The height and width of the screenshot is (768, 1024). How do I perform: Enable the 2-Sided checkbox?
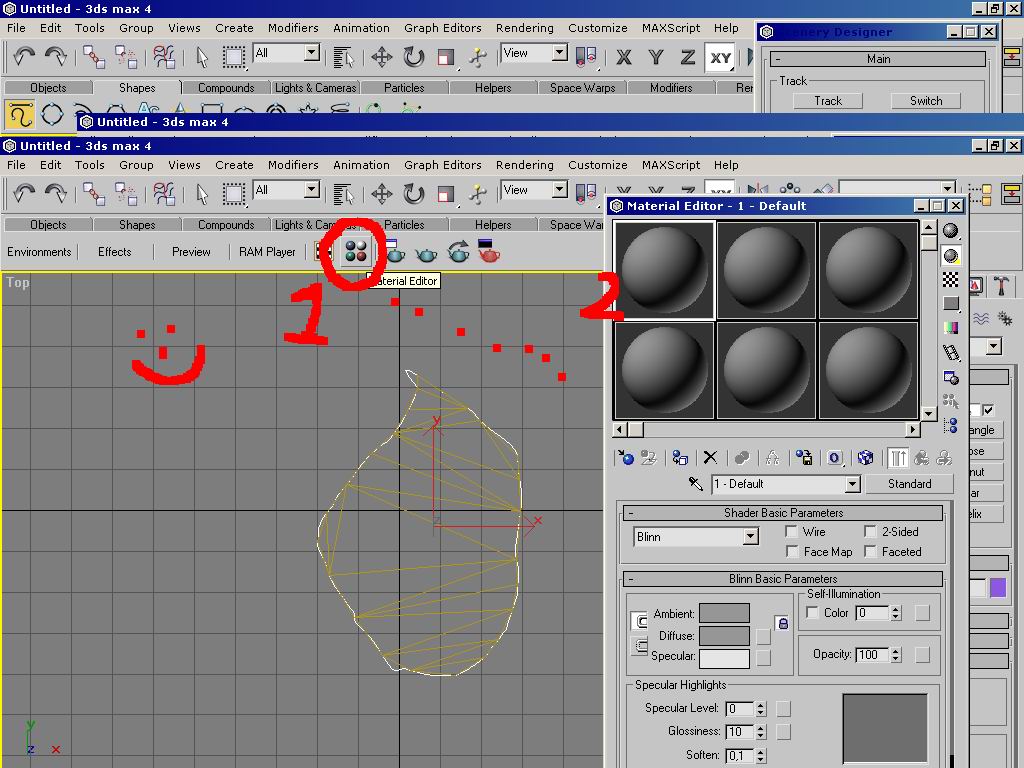pyautogui.click(x=870, y=532)
